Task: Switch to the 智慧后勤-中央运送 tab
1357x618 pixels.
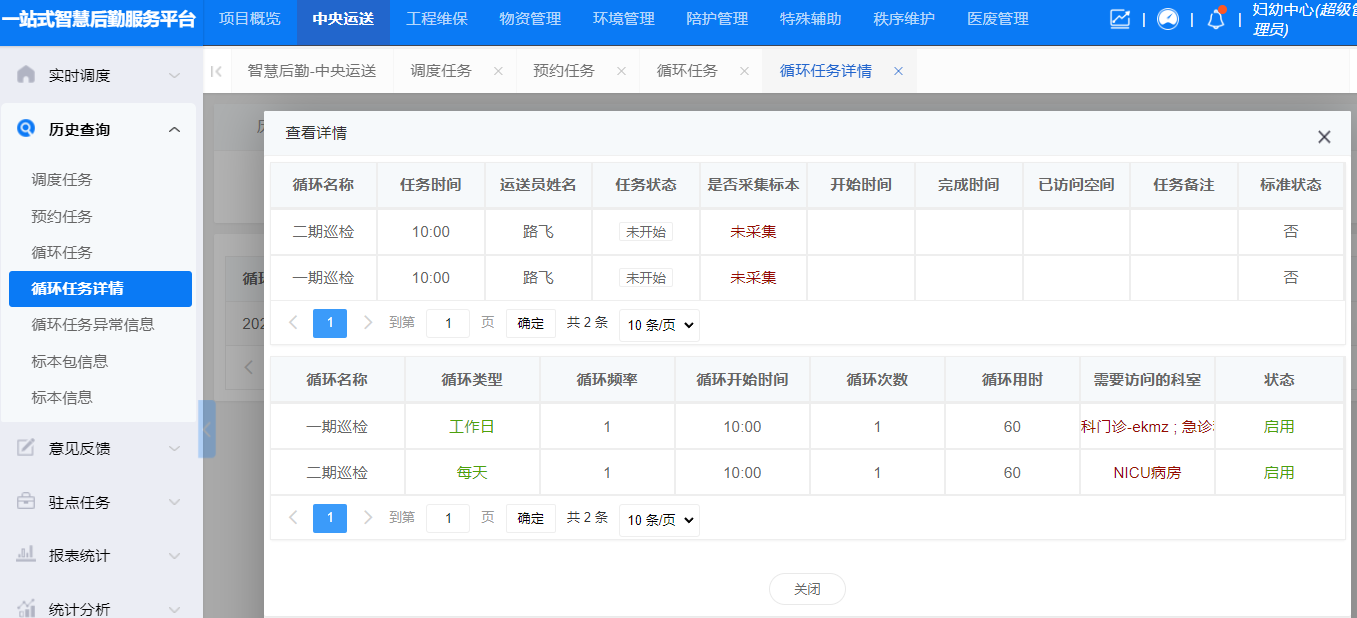Action: [312, 71]
